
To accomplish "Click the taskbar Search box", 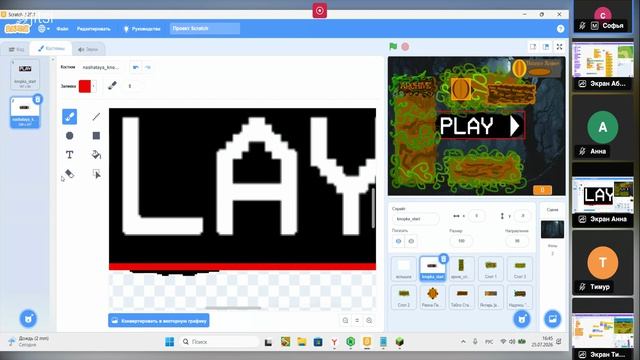I will click(x=220, y=342).
